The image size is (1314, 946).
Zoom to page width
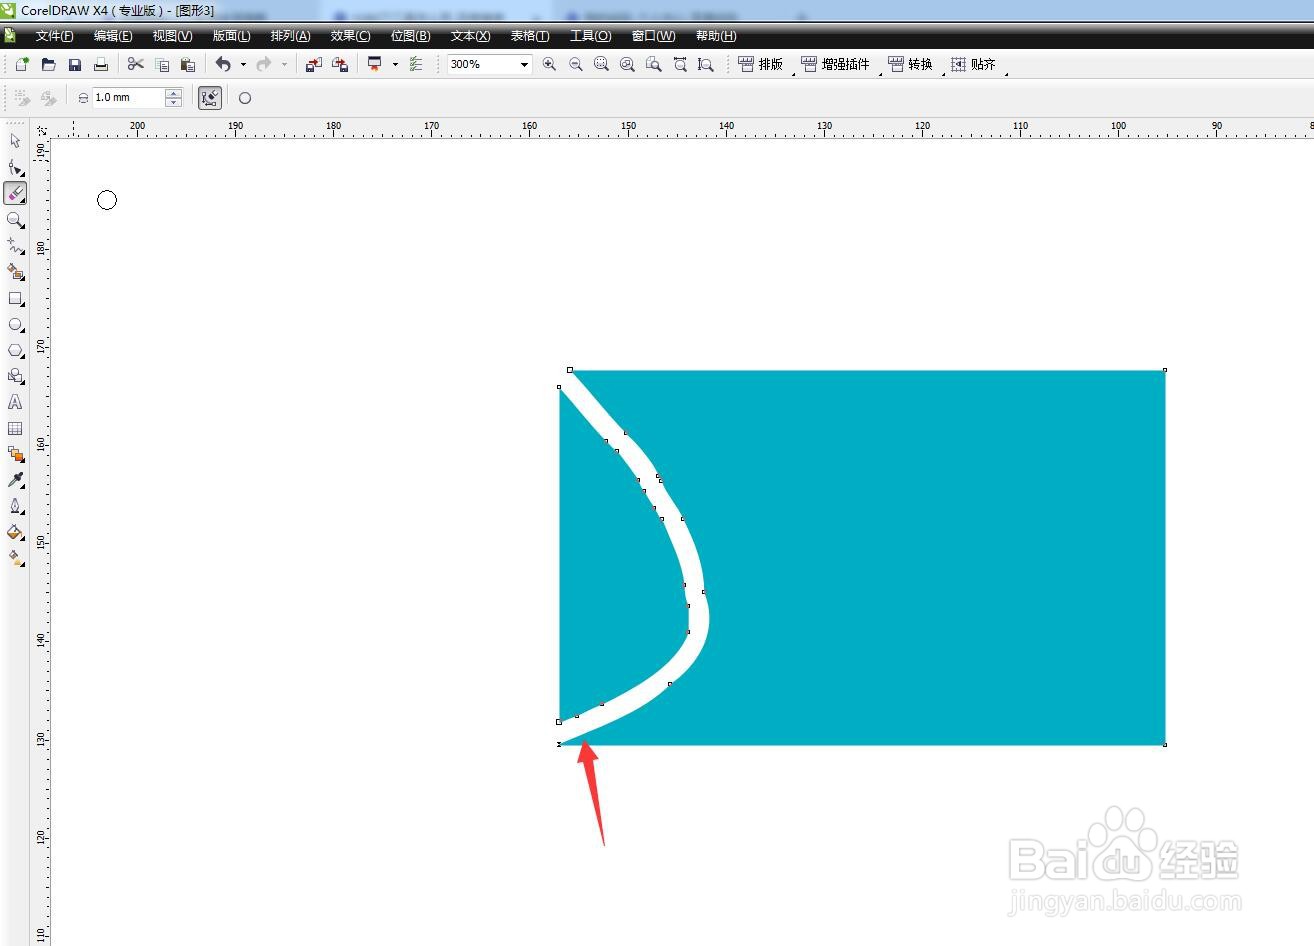680,64
